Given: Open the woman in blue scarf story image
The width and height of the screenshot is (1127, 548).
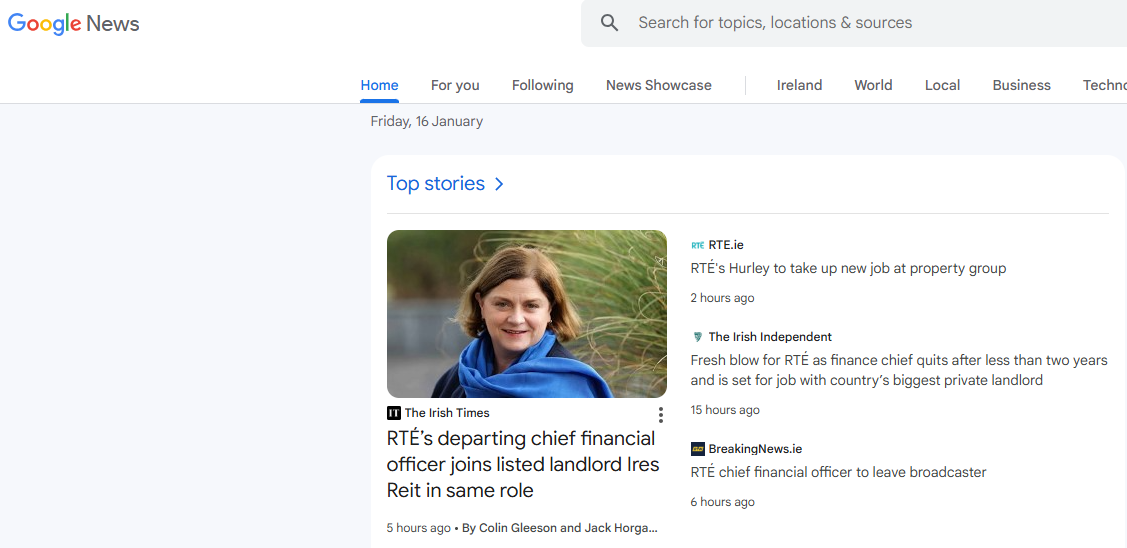Looking at the screenshot, I should coord(526,314).
